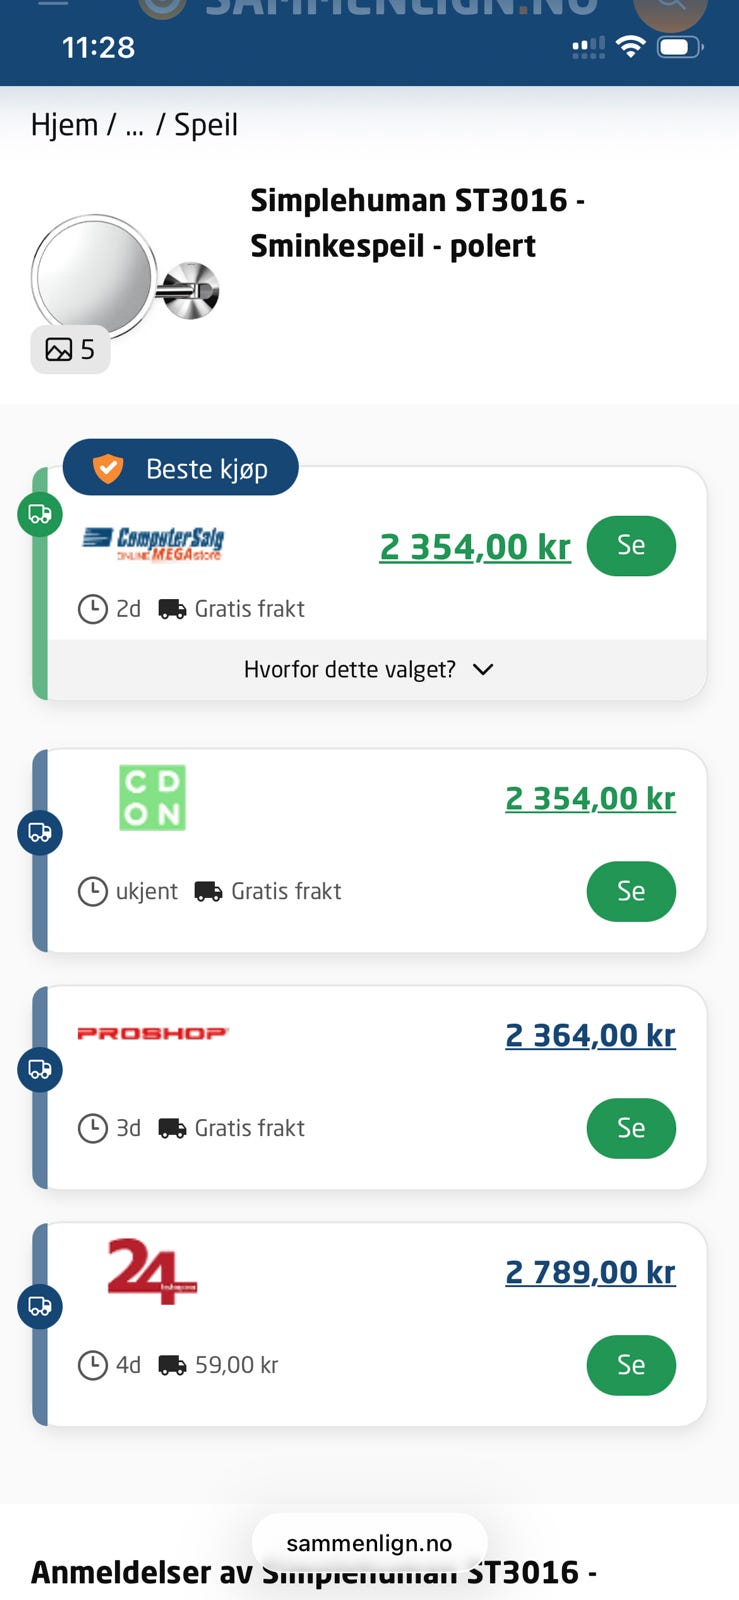This screenshot has width=739, height=1600.
Task: Open the CDON 2 354,00 kr price link
Action: (x=590, y=798)
